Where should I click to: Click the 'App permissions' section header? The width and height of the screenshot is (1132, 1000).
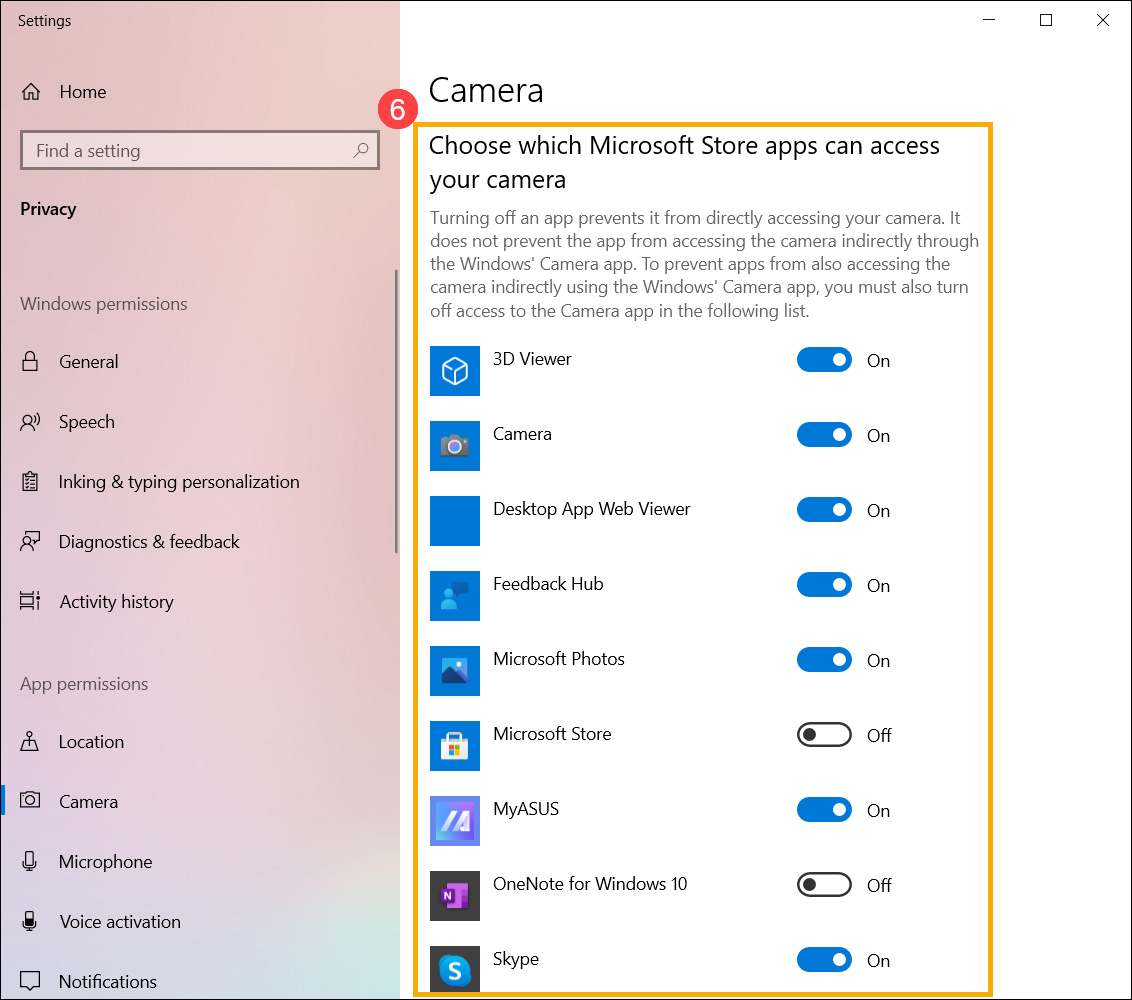tap(84, 684)
